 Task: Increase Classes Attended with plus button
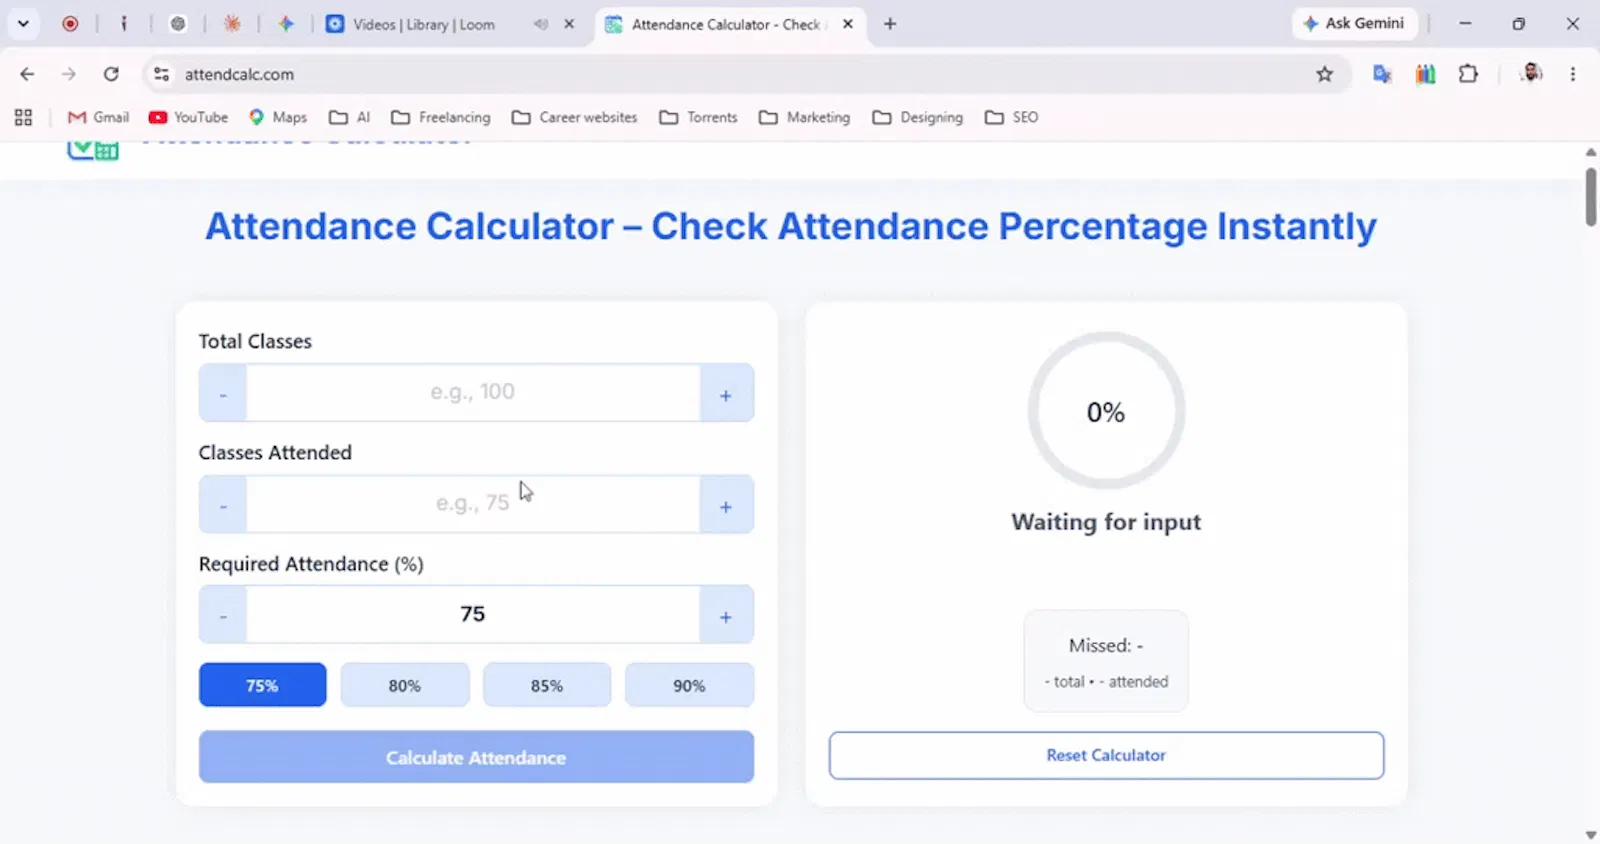[x=726, y=504]
